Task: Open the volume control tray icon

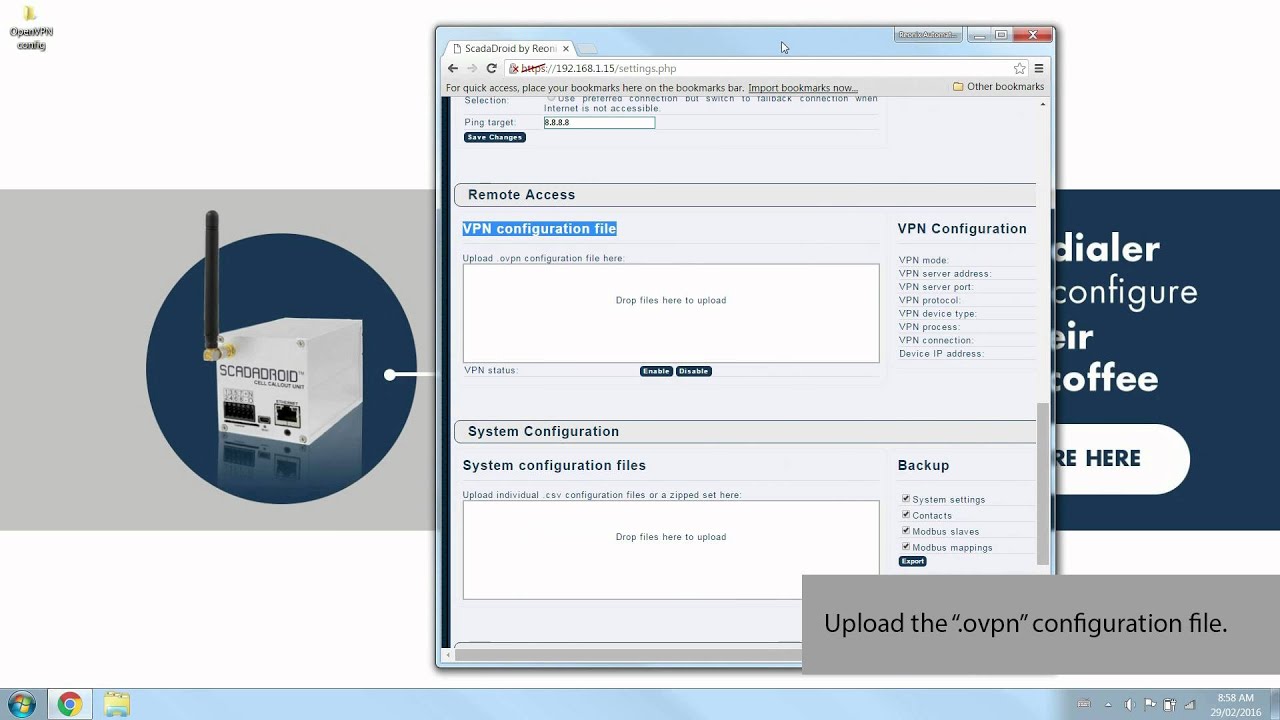Action: coord(1129,704)
